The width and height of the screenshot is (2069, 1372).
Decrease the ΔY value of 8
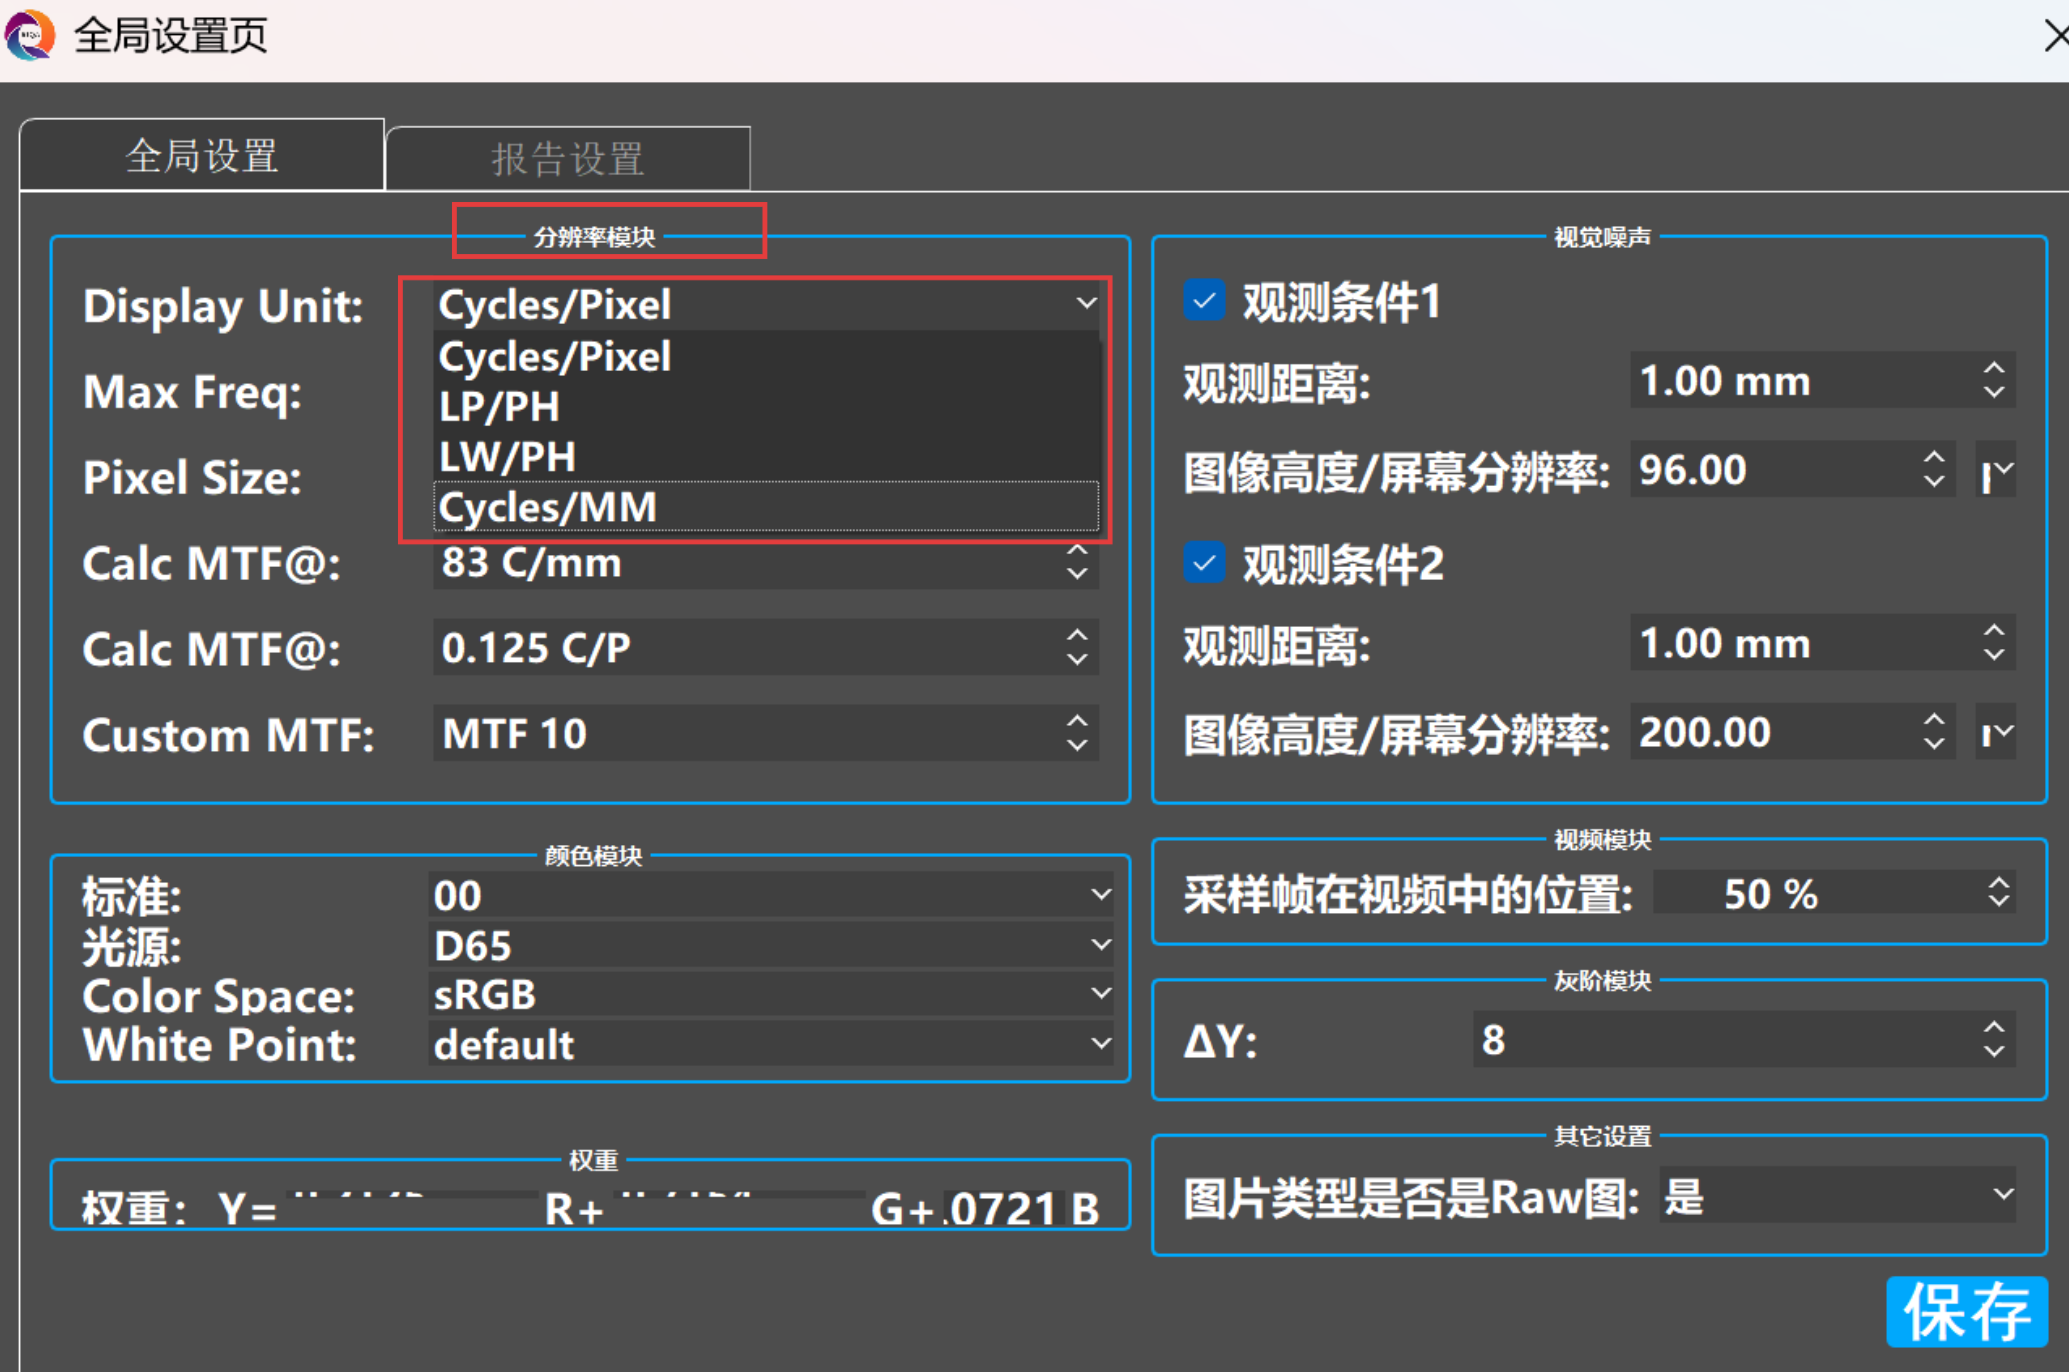click(1994, 1052)
